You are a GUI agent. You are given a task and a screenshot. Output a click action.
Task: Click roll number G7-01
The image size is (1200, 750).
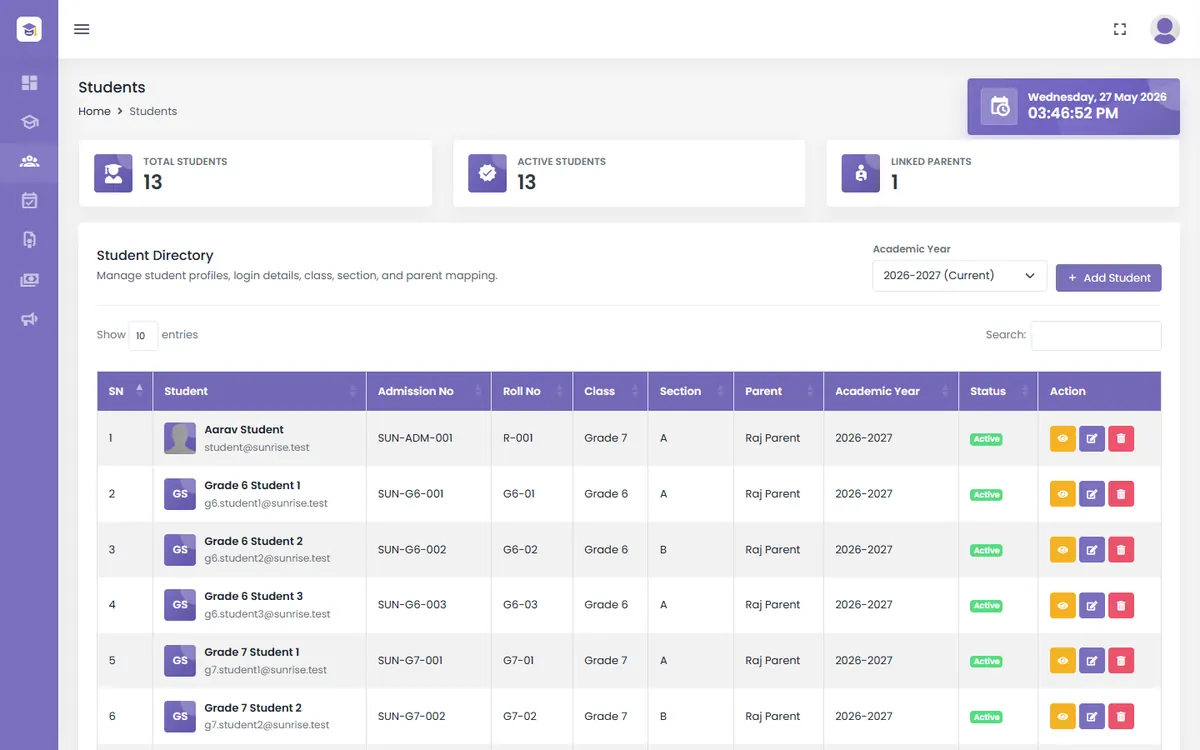point(519,661)
